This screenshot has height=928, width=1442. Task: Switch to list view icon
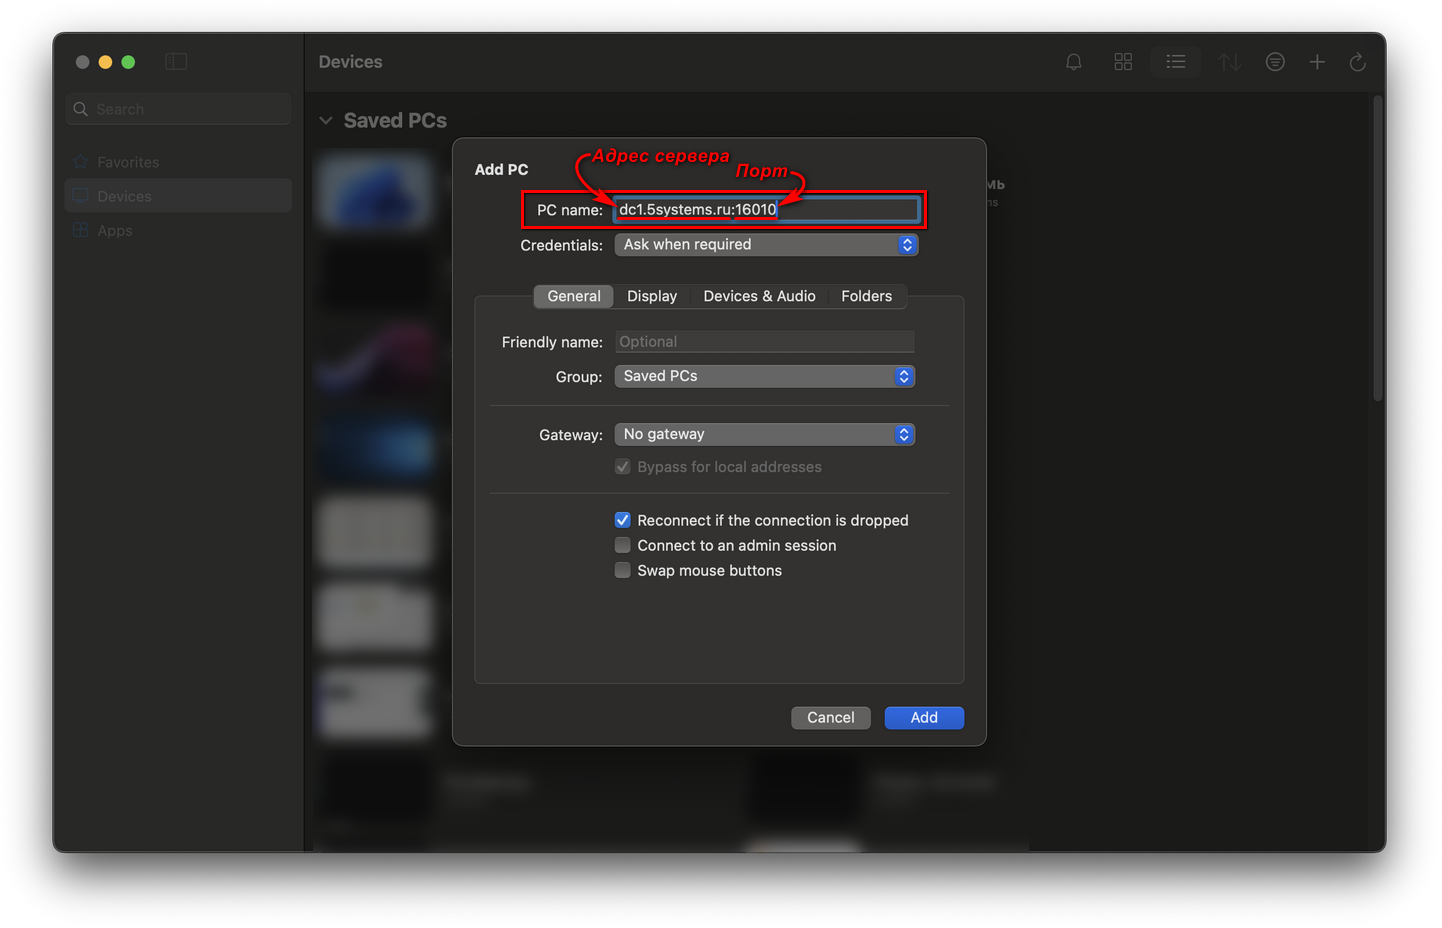(x=1175, y=62)
